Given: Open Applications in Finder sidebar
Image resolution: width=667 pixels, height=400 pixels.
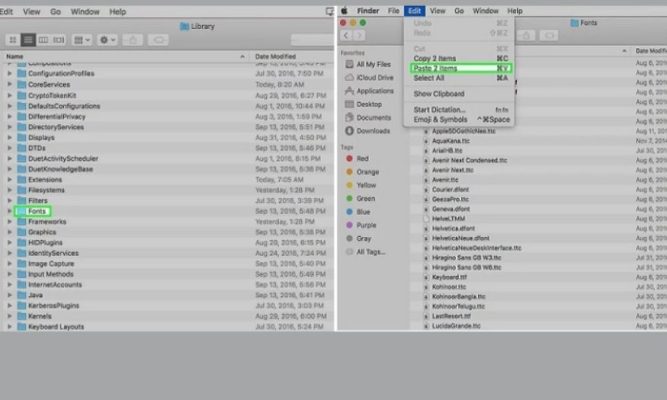Looking at the screenshot, I should tap(375, 91).
